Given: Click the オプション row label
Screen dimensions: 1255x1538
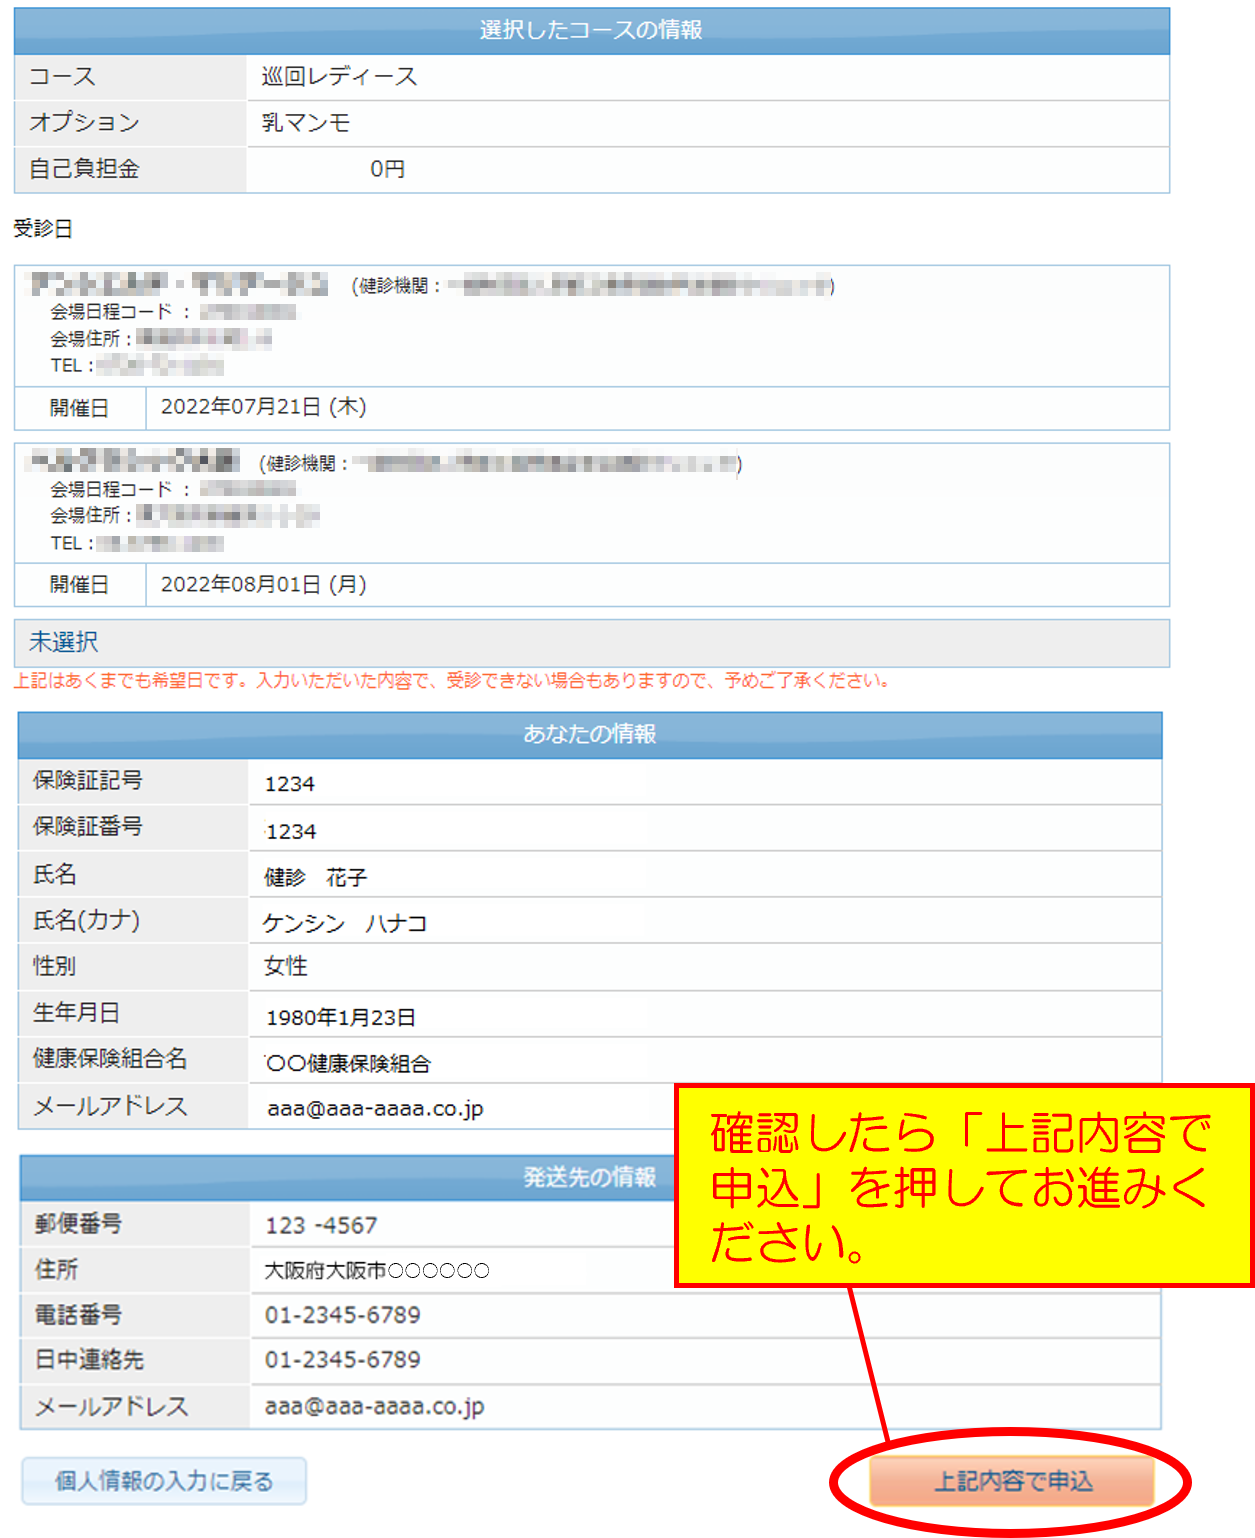Looking at the screenshot, I should [x=84, y=123].
